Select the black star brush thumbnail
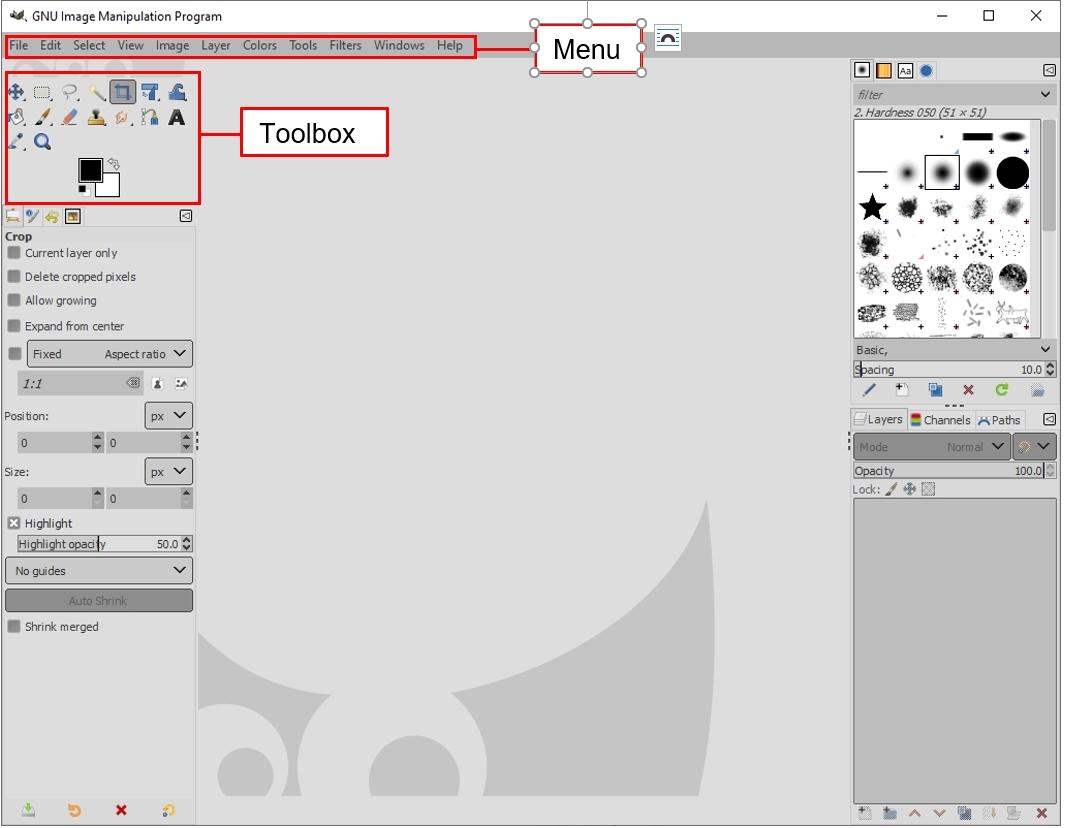Image resolution: width=1065 pixels, height=828 pixels. [x=872, y=207]
